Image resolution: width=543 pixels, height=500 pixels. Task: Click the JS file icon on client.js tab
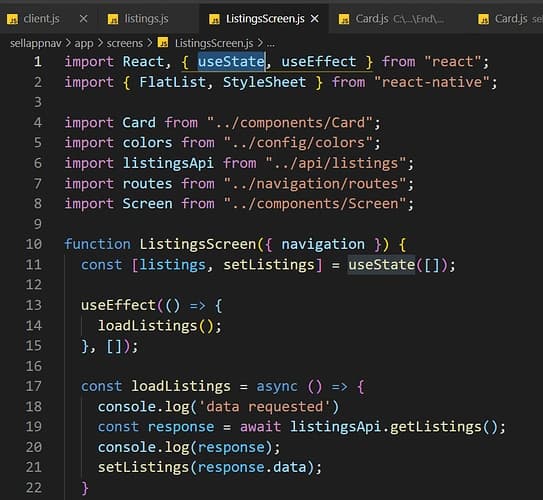(x=12, y=19)
